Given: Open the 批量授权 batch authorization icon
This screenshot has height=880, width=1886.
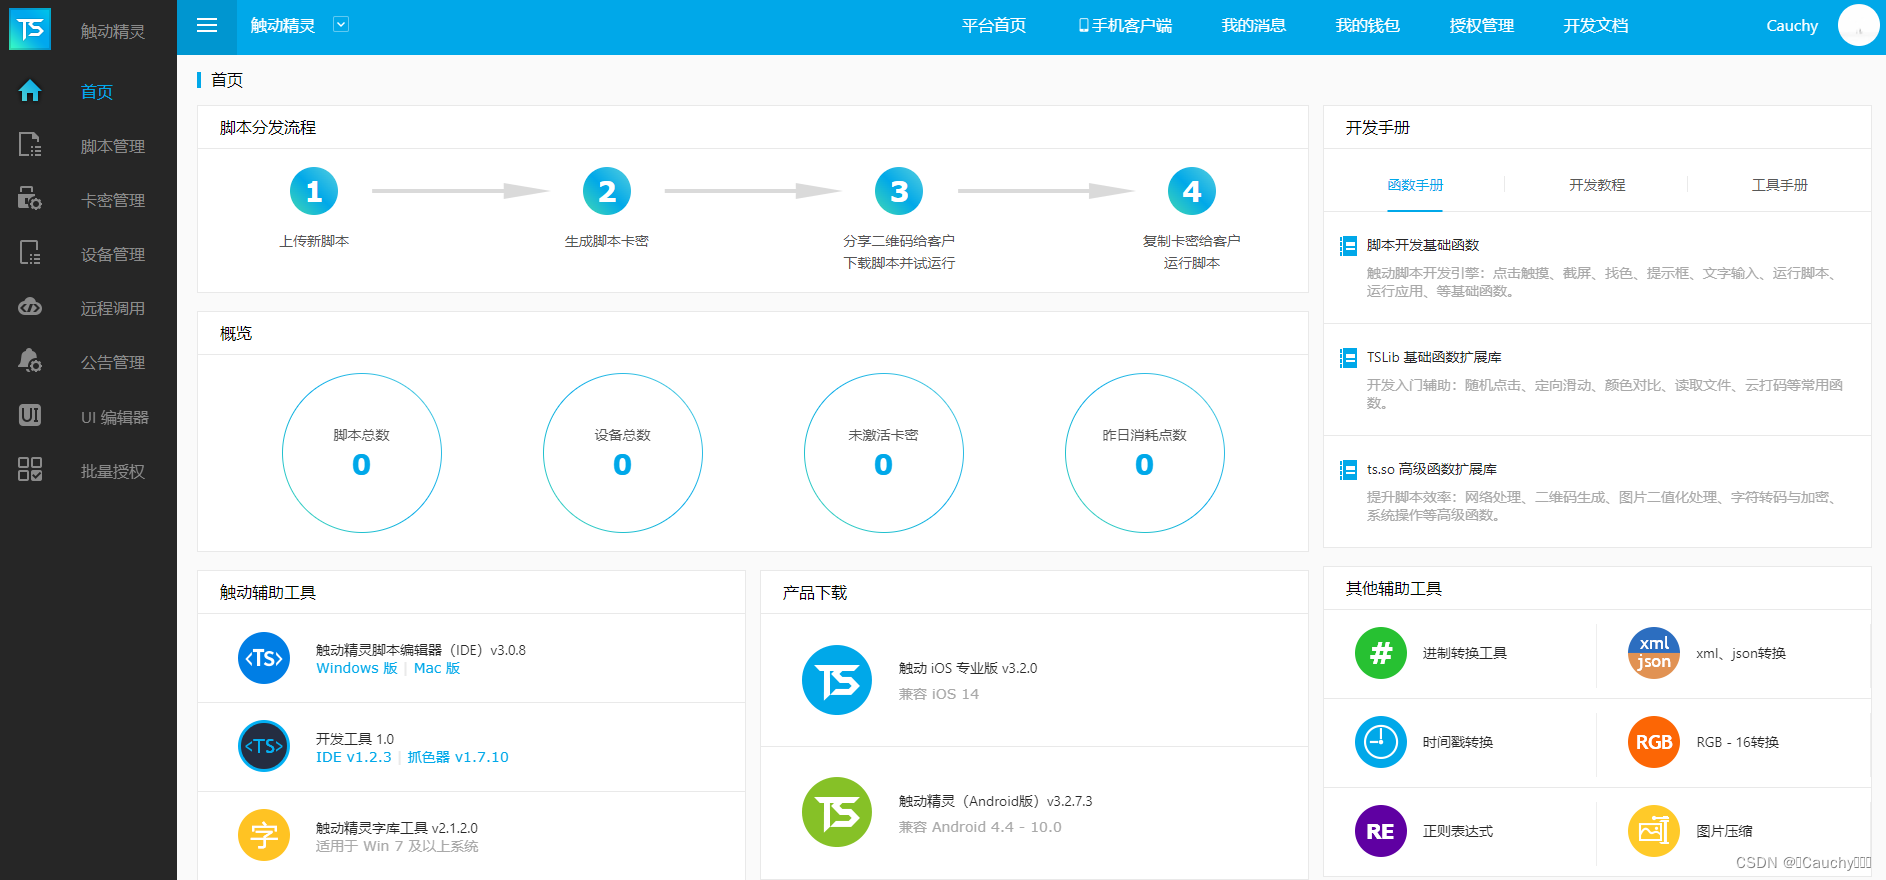Looking at the screenshot, I should [x=30, y=469].
